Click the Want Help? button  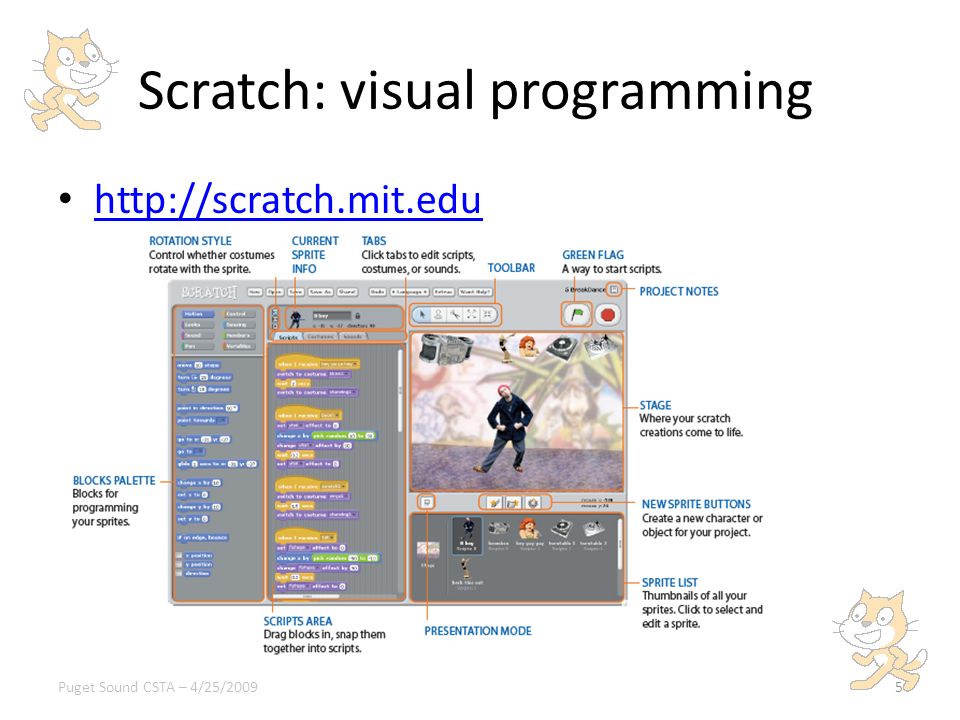tap(476, 292)
